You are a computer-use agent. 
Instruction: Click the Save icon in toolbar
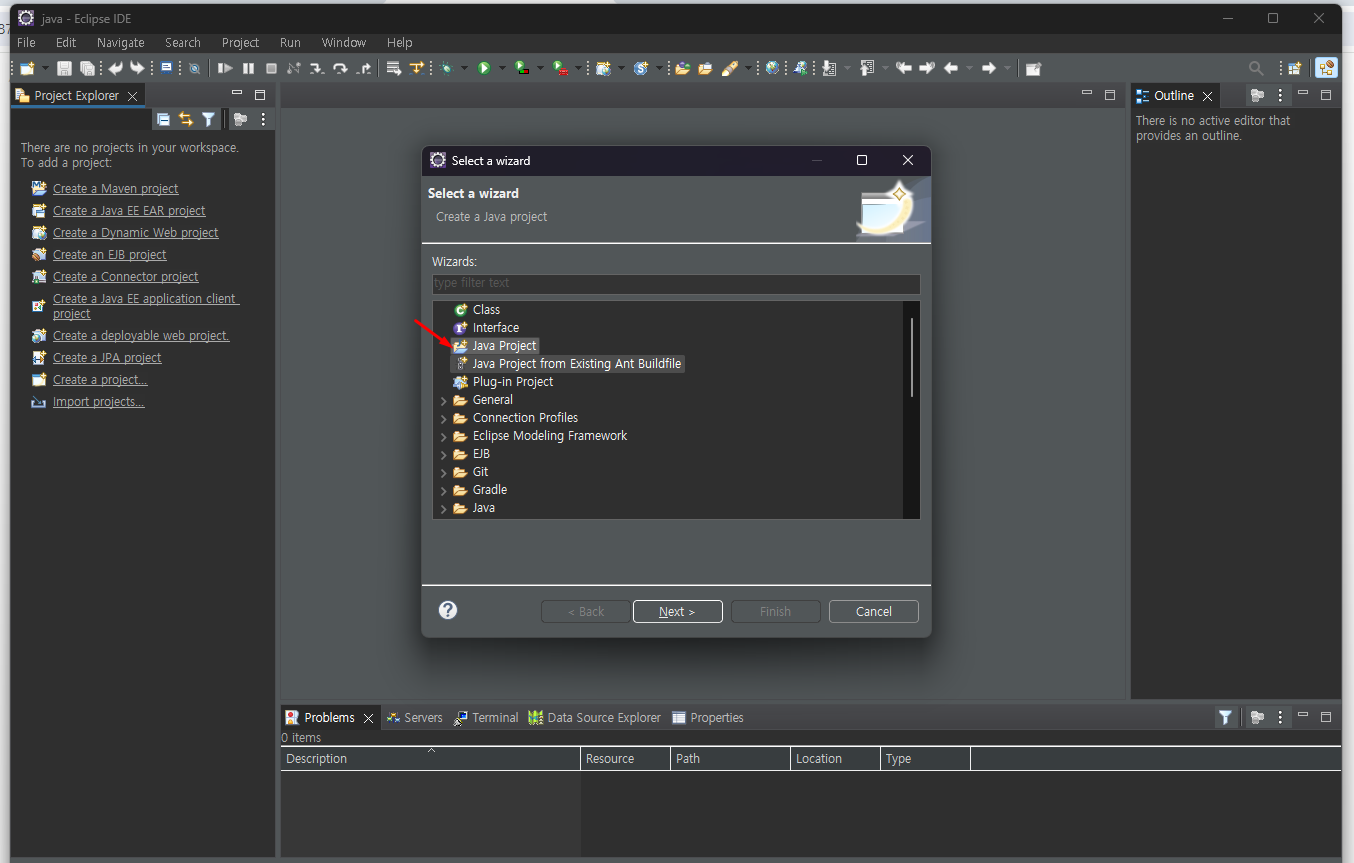(64, 68)
